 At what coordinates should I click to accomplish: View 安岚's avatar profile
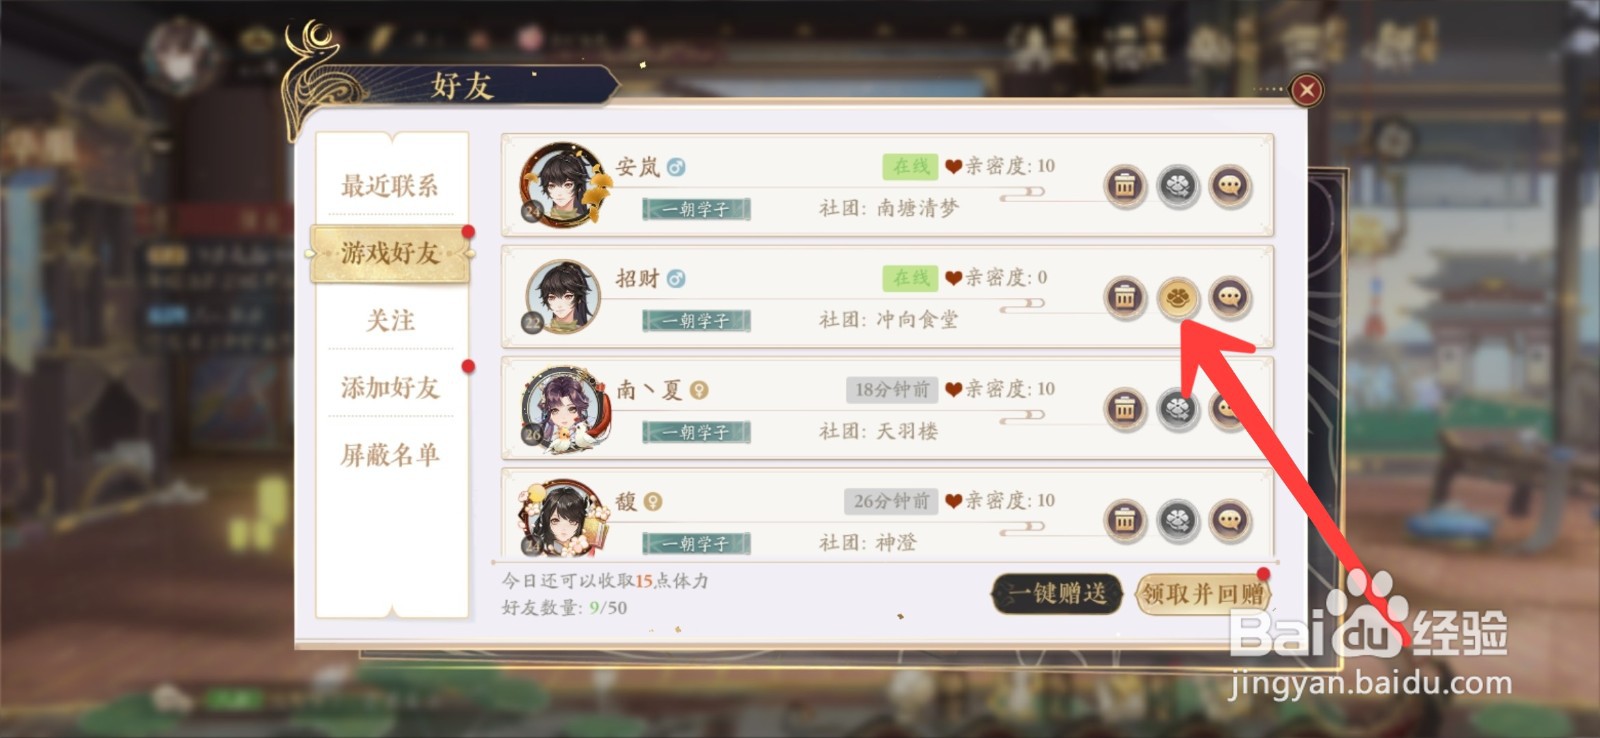coord(563,185)
